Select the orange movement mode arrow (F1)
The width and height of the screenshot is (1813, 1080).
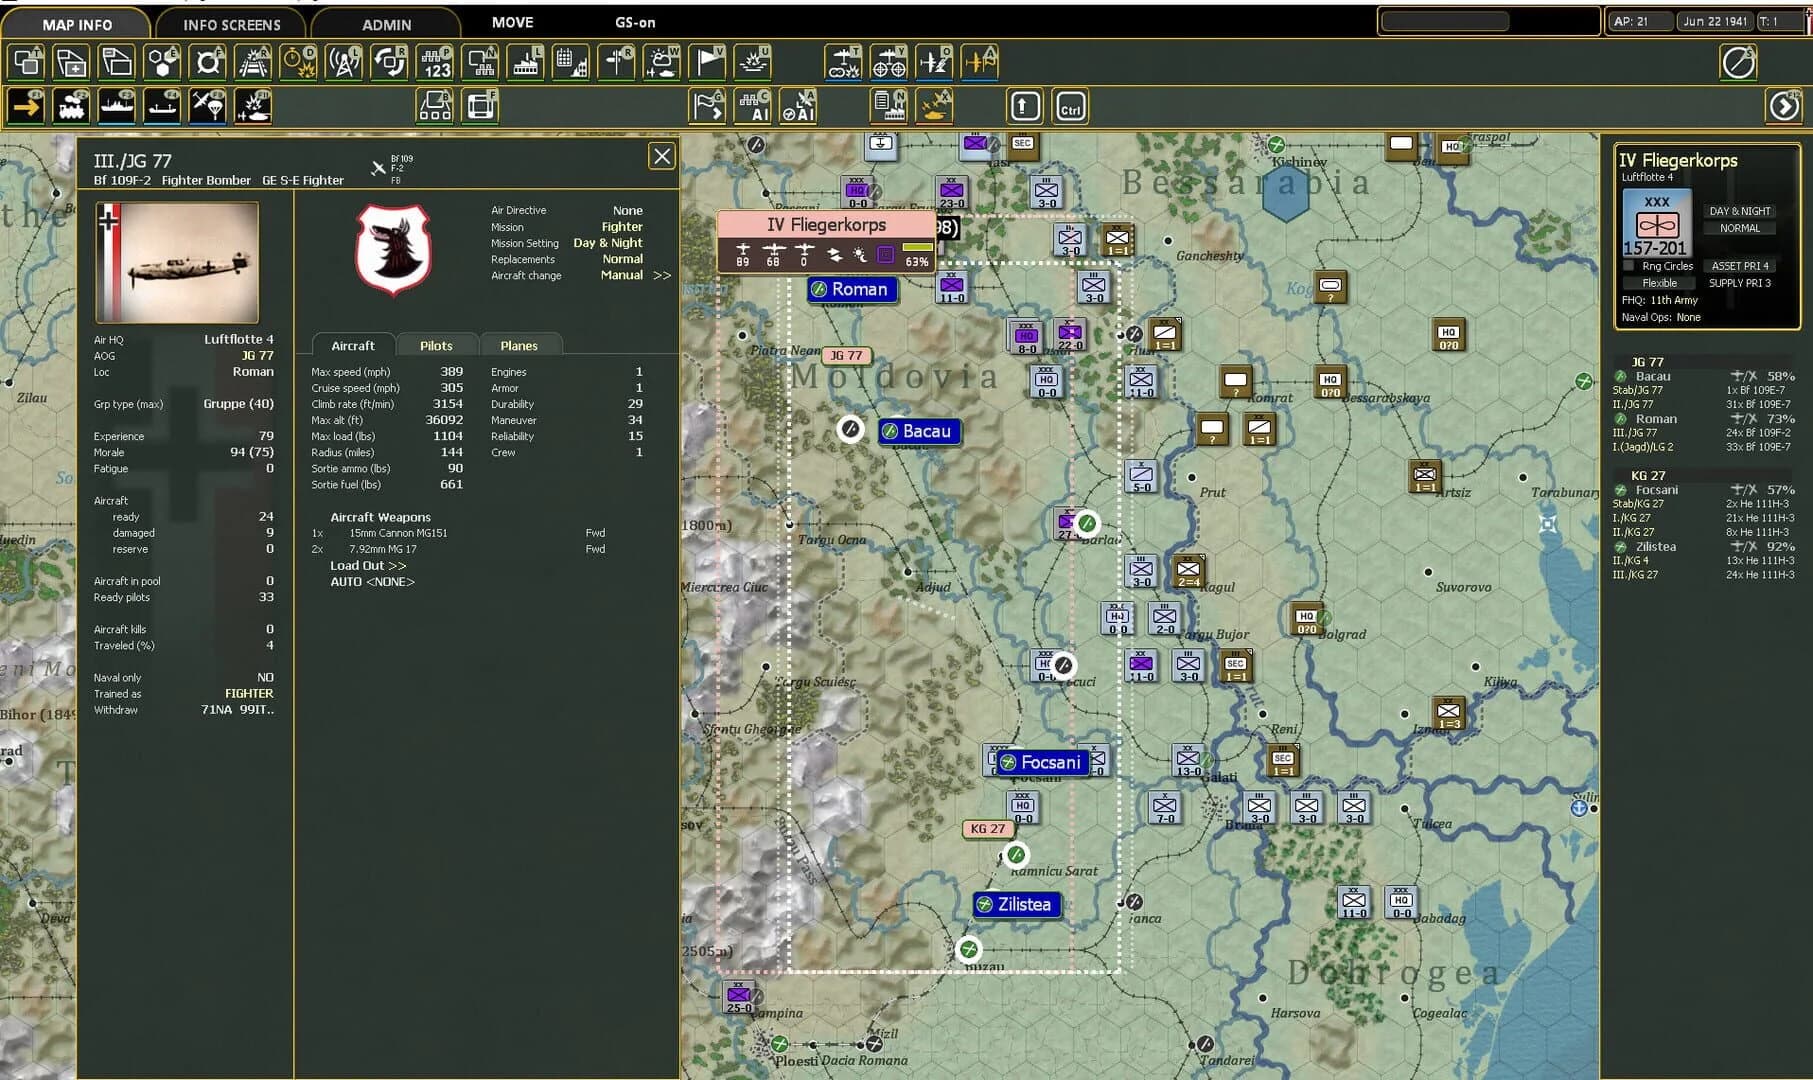tap(25, 105)
